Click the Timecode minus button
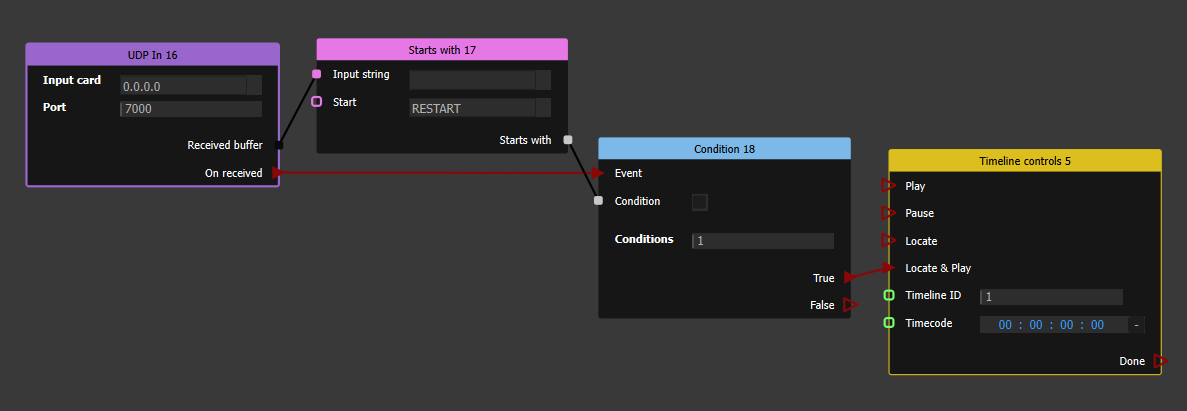 coord(1136,324)
